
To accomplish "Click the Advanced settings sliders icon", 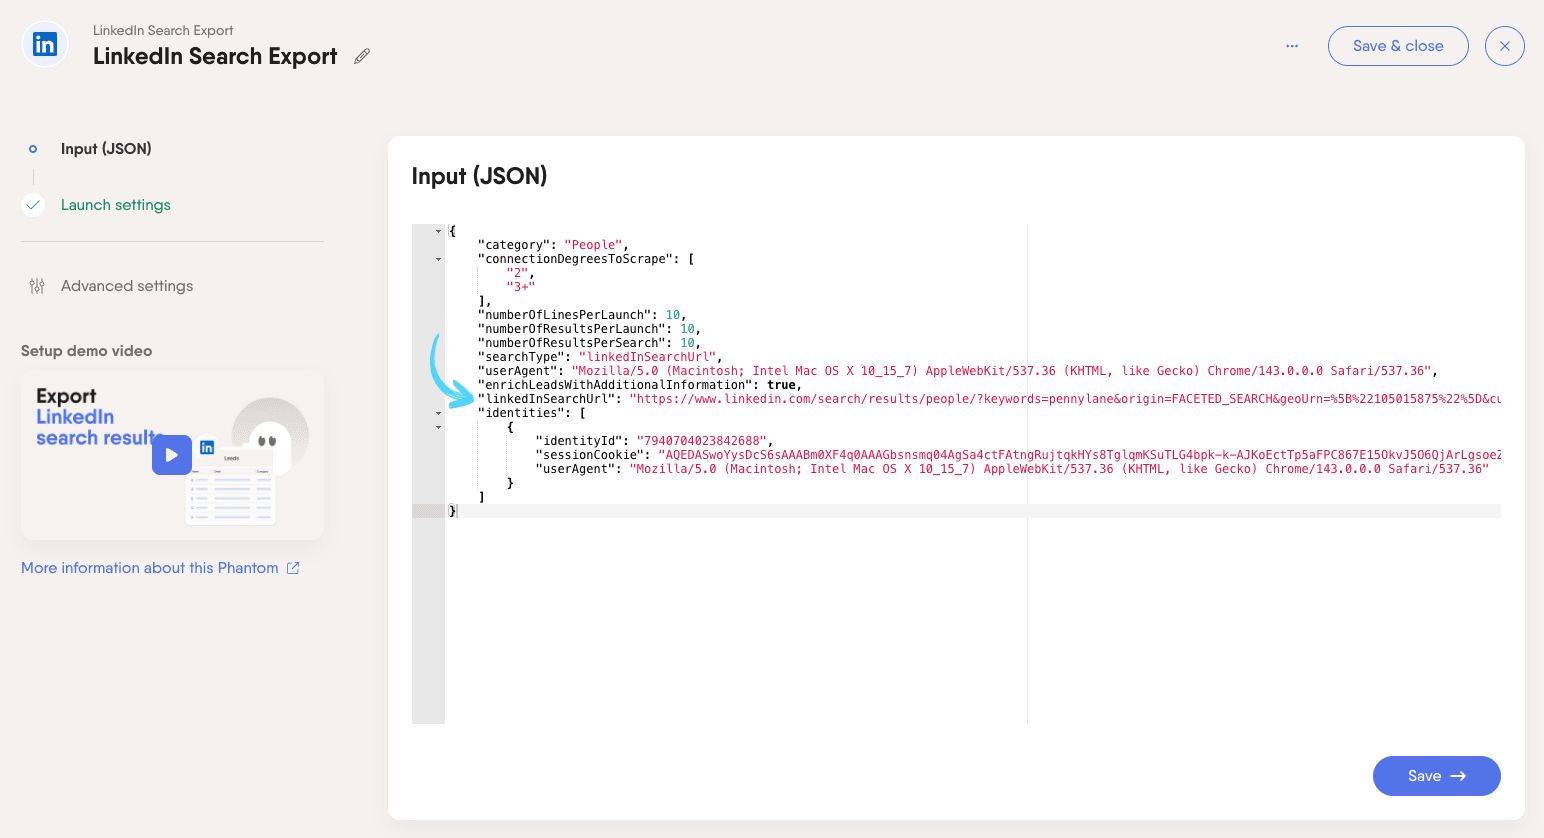I will pyautogui.click(x=37, y=286).
